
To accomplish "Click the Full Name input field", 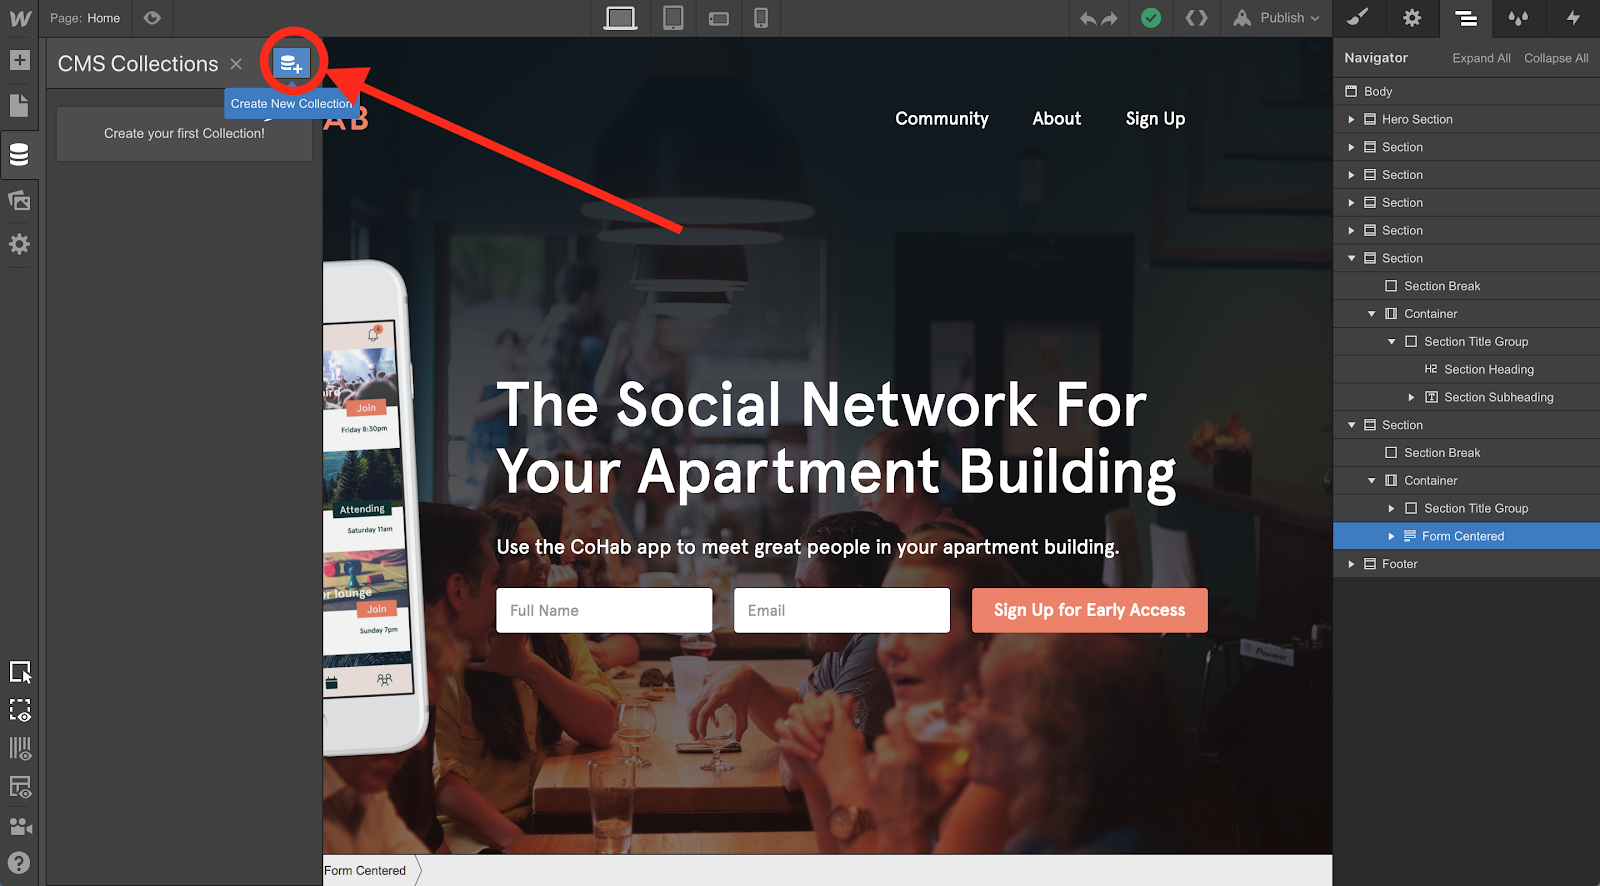I will tap(604, 610).
